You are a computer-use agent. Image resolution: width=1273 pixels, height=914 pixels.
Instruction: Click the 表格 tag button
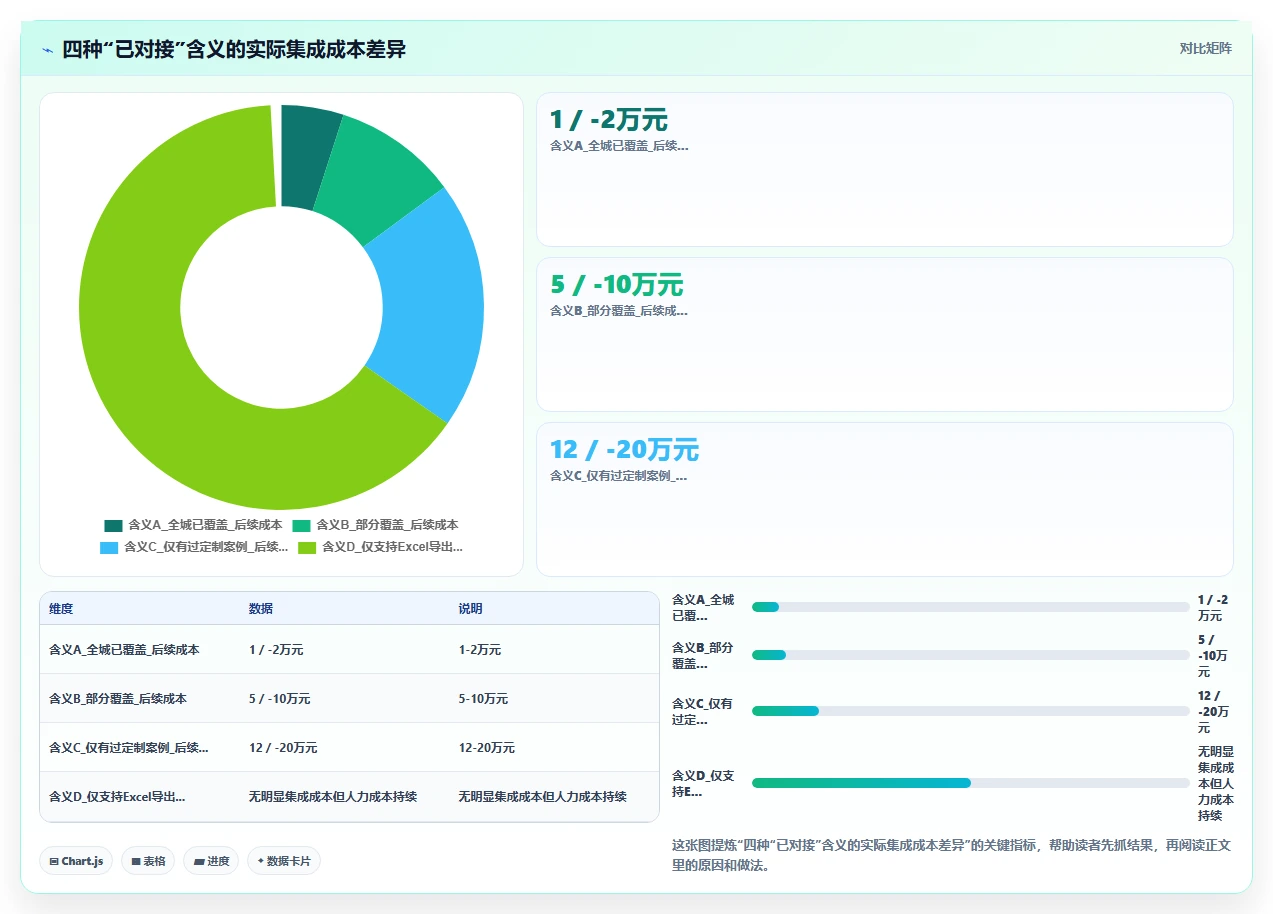pos(148,861)
